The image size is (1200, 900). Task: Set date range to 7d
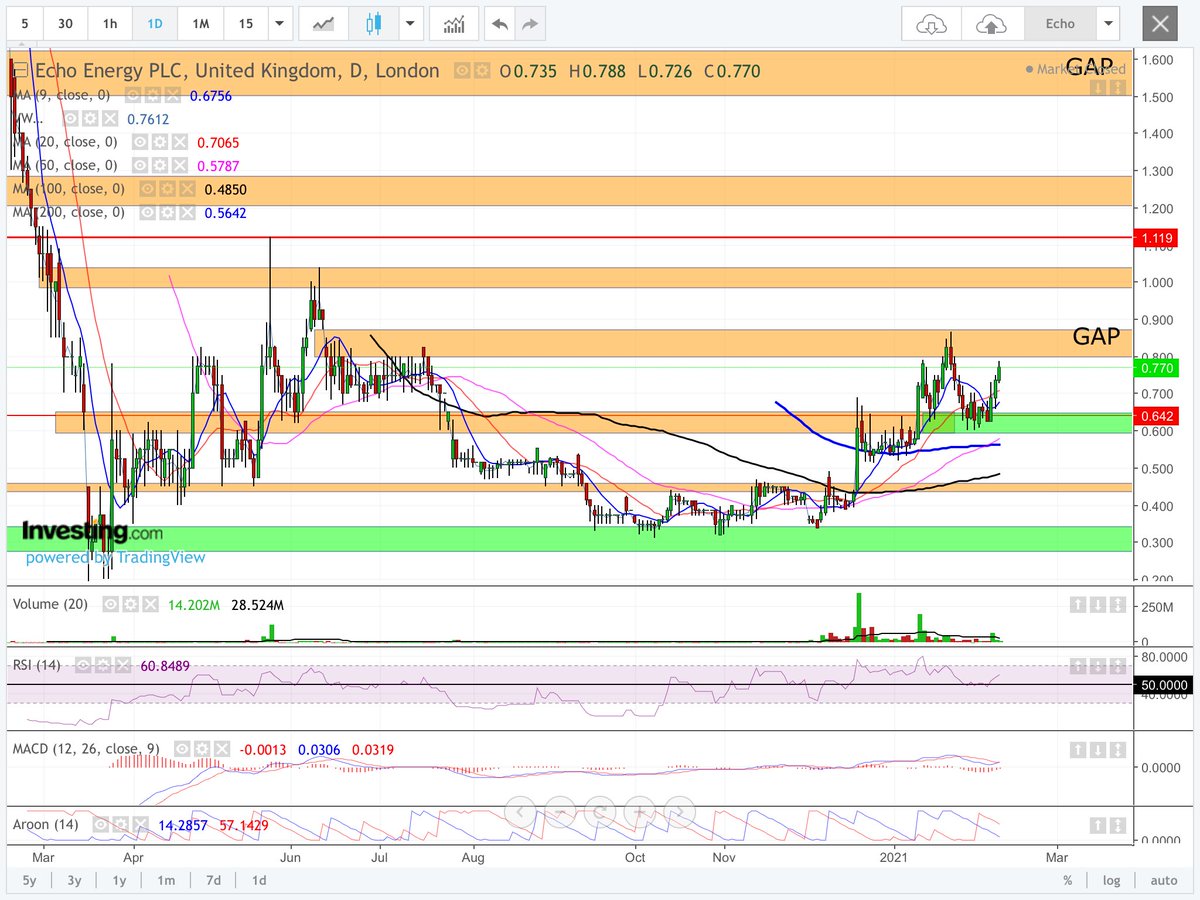click(213, 880)
